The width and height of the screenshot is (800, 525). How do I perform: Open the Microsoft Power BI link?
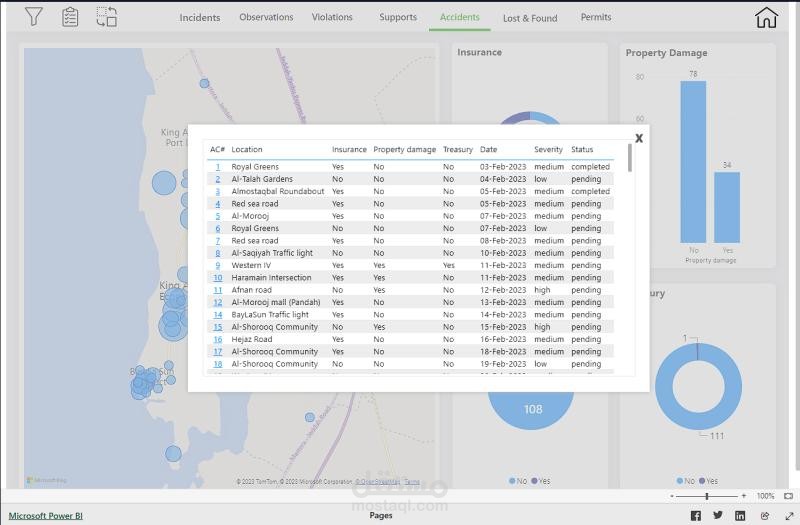point(45,516)
